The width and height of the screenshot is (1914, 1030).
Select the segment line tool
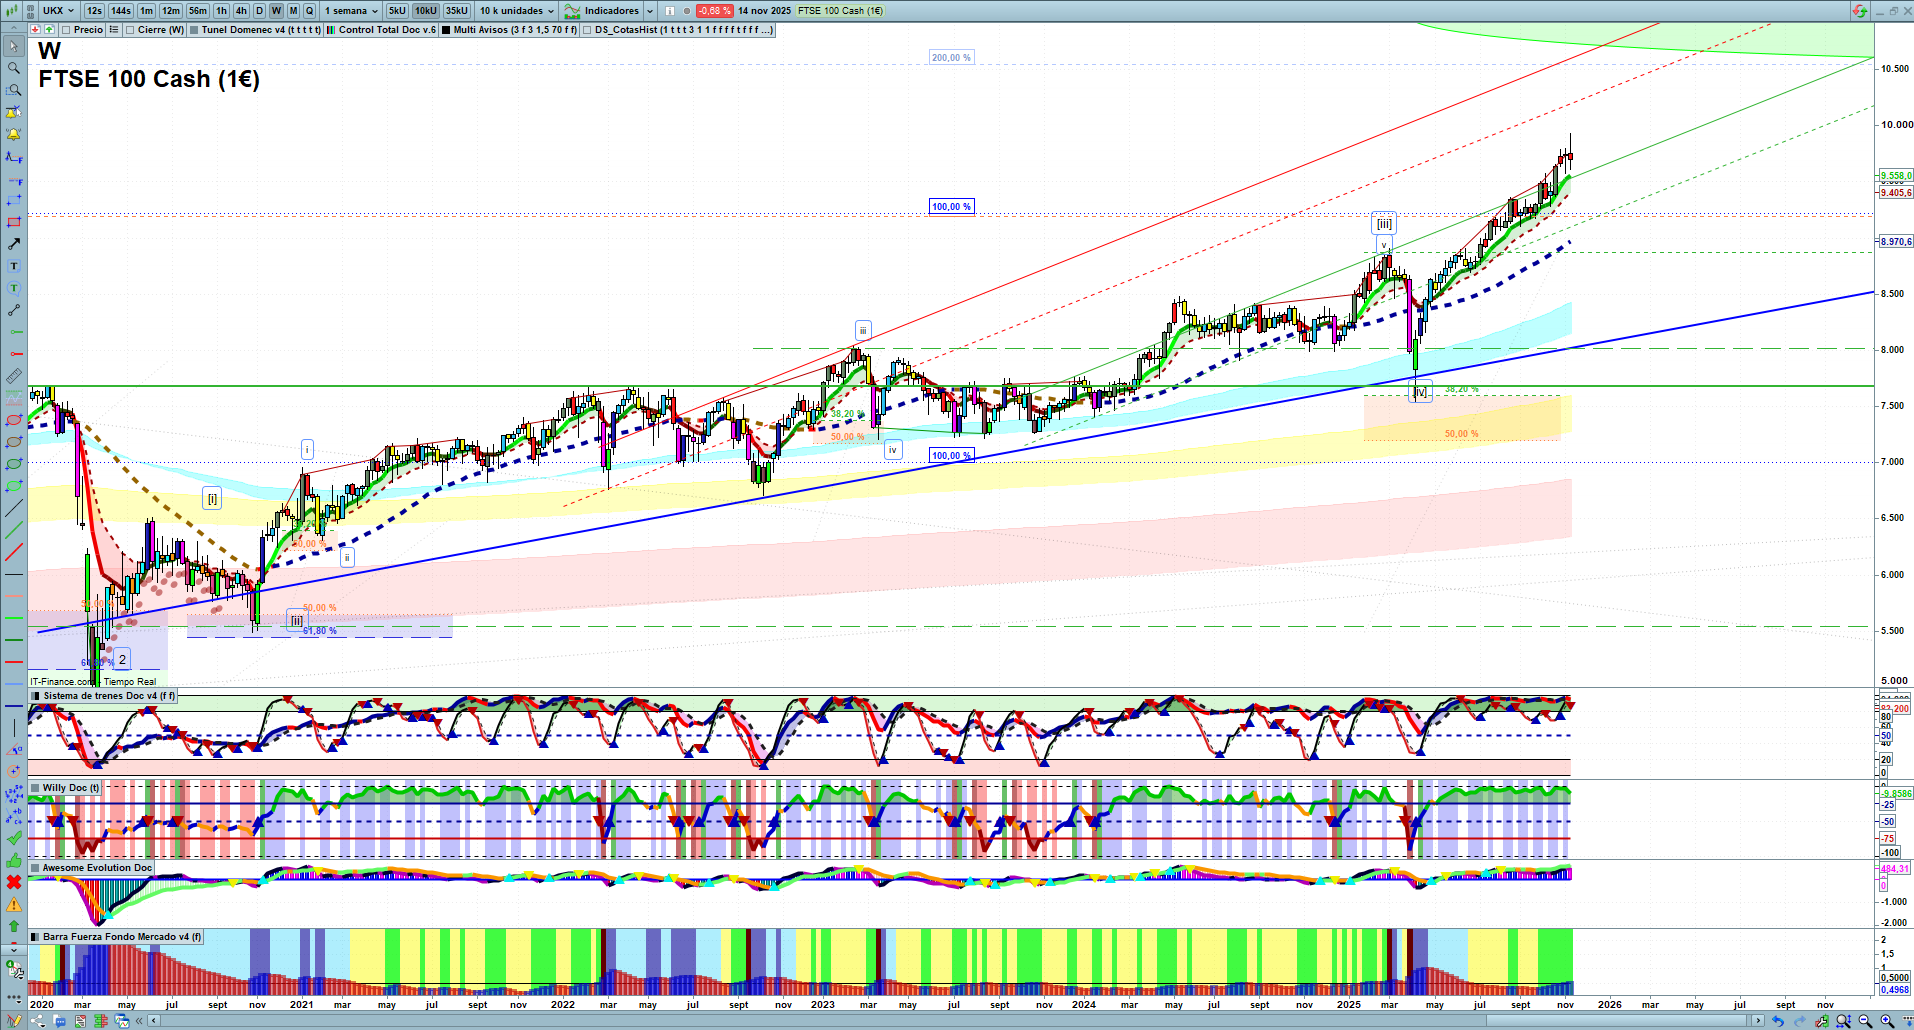coord(14,310)
